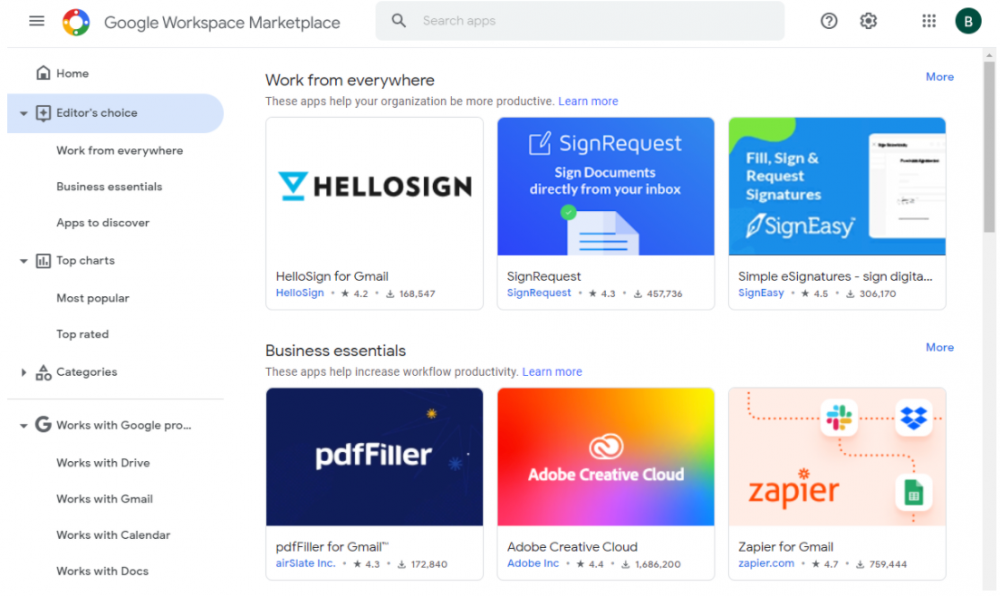Click the Adobe Creative Cloud app title
Screen dimensions: 1000x596
tap(572, 547)
